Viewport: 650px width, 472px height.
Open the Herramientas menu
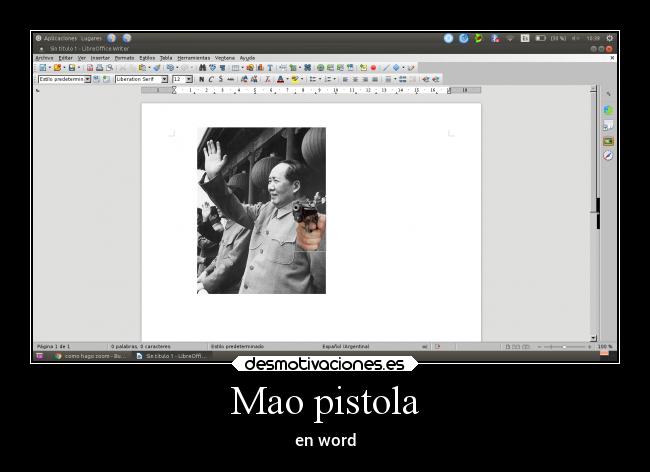pyautogui.click(x=194, y=58)
